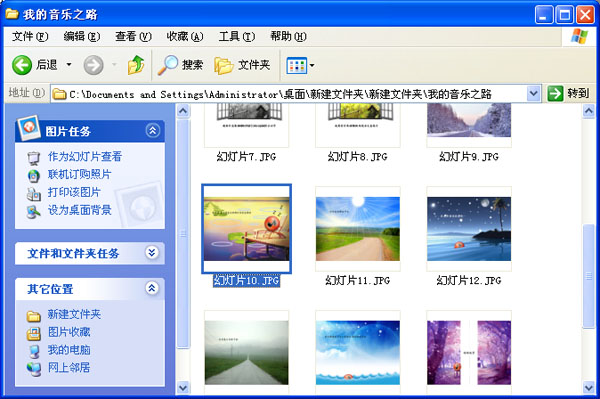Viewport: 600px width, 399px height.
Task: Open 图片收藏 link
Action: [69, 332]
